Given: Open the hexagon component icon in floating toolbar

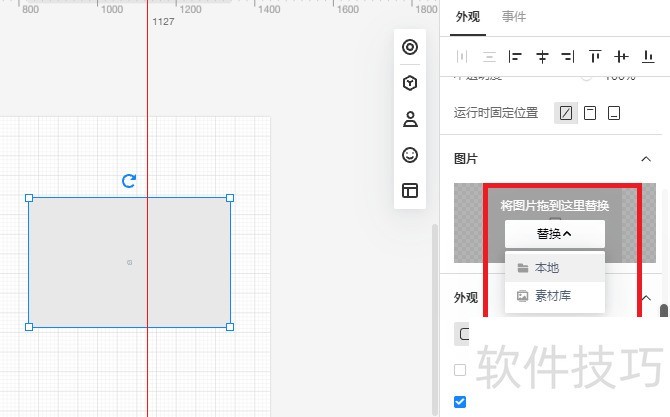Looking at the screenshot, I should click(x=410, y=83).
